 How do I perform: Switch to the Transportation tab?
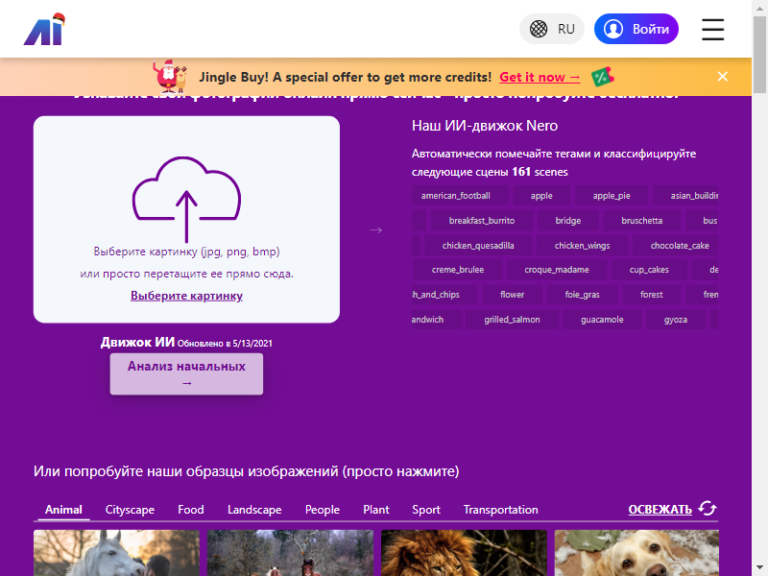tap(501, 510)
